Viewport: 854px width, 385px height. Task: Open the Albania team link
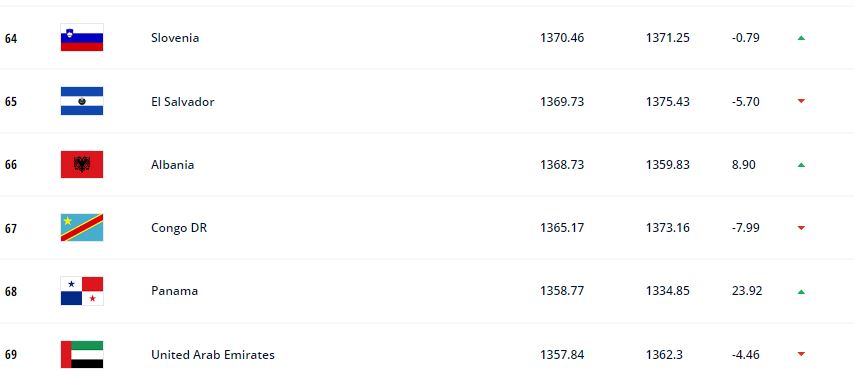coord(173,165)
